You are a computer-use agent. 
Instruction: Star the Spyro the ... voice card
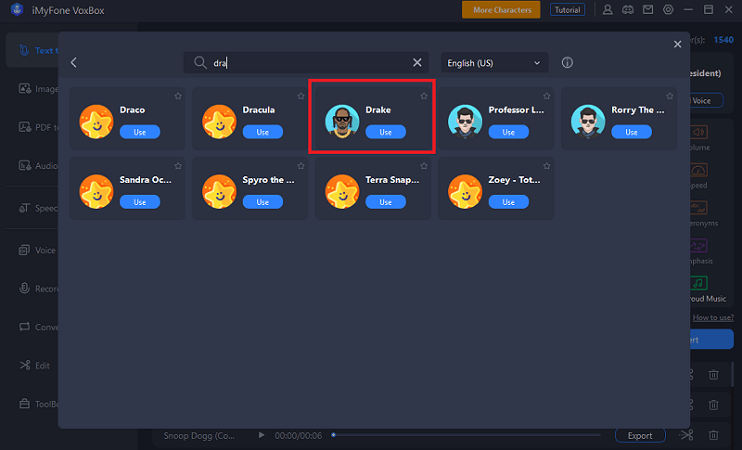[x=301, y=166]
